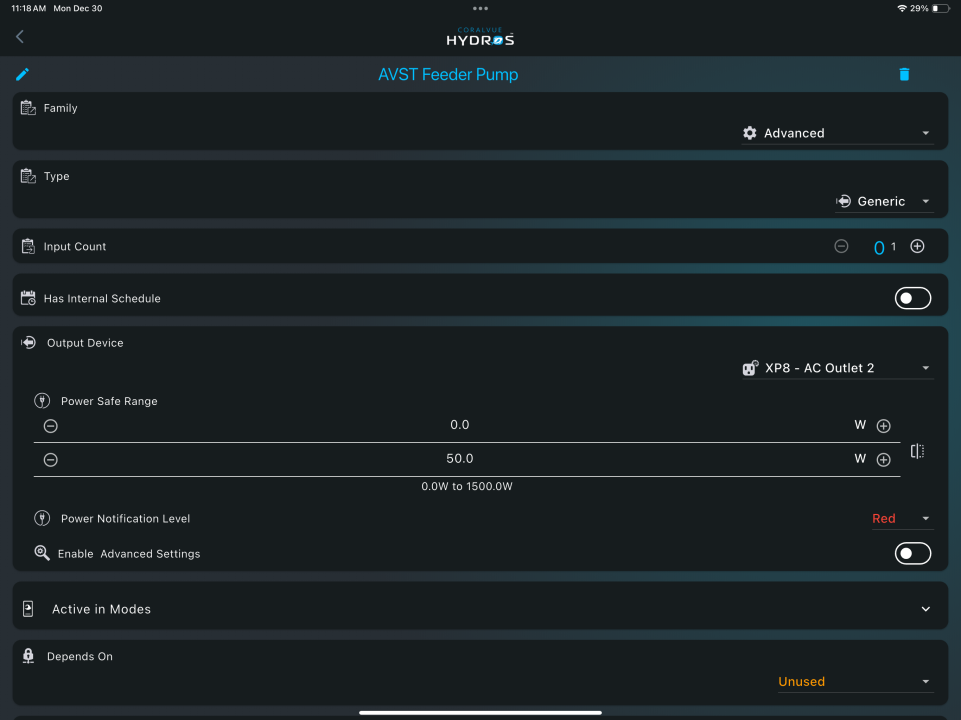
Task: Click minus icon for 0.0 W minimum
Action: [51, 426]
